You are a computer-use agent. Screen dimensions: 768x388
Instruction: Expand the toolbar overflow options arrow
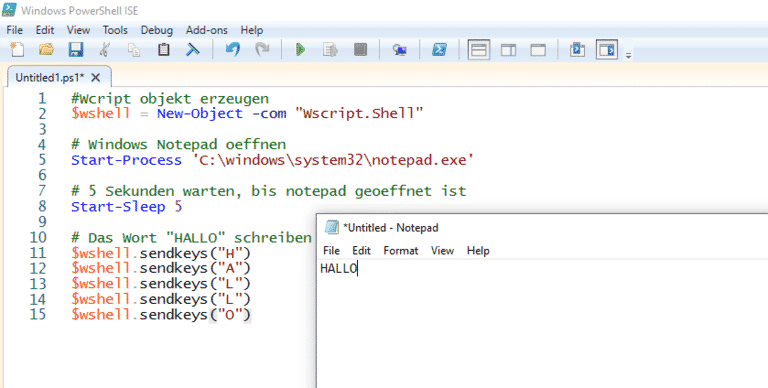click(x=628, y=55)
